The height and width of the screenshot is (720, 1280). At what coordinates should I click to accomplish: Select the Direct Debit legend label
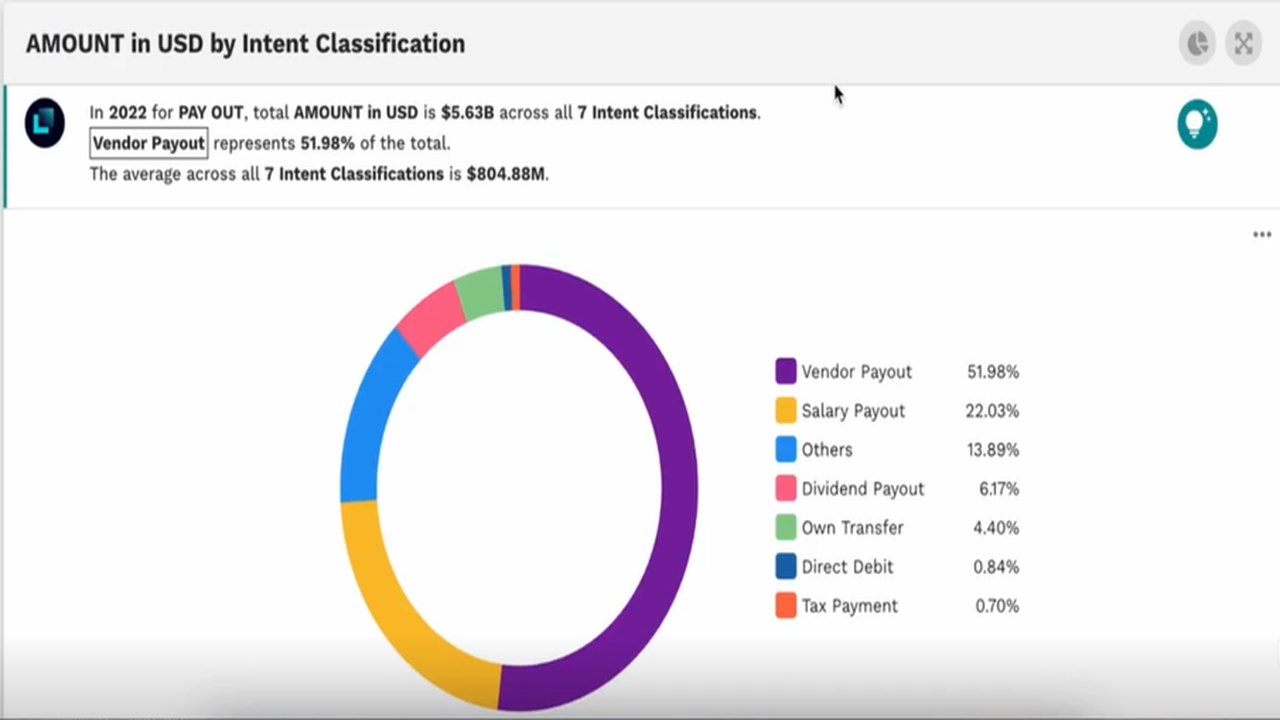847,567
